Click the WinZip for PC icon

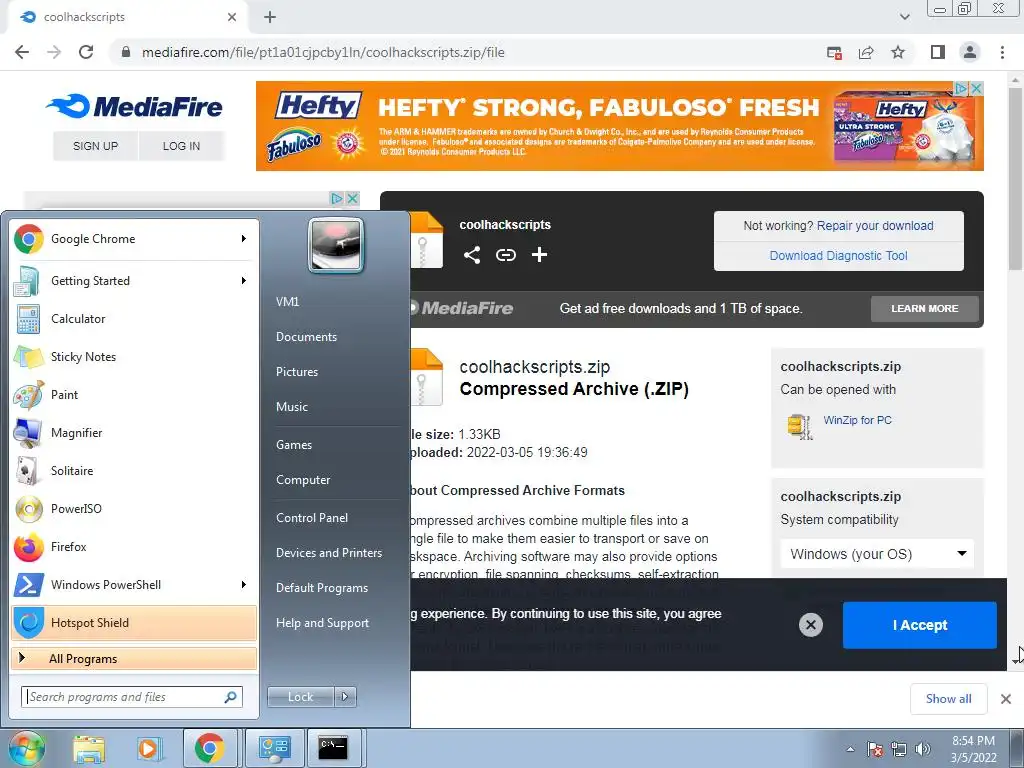click(800, 426)
